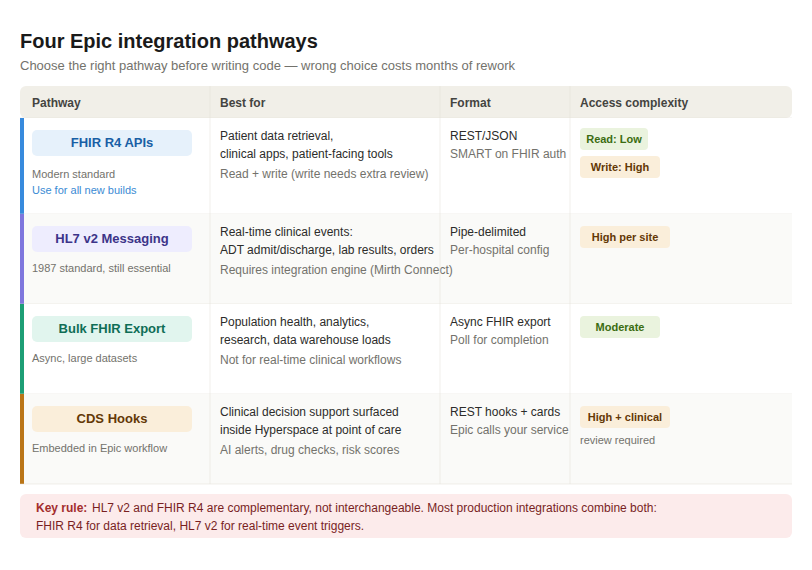The image size is (812, 570).
Task: Select the HL7 v2 Messaging badge
Action: click(112, 239)
